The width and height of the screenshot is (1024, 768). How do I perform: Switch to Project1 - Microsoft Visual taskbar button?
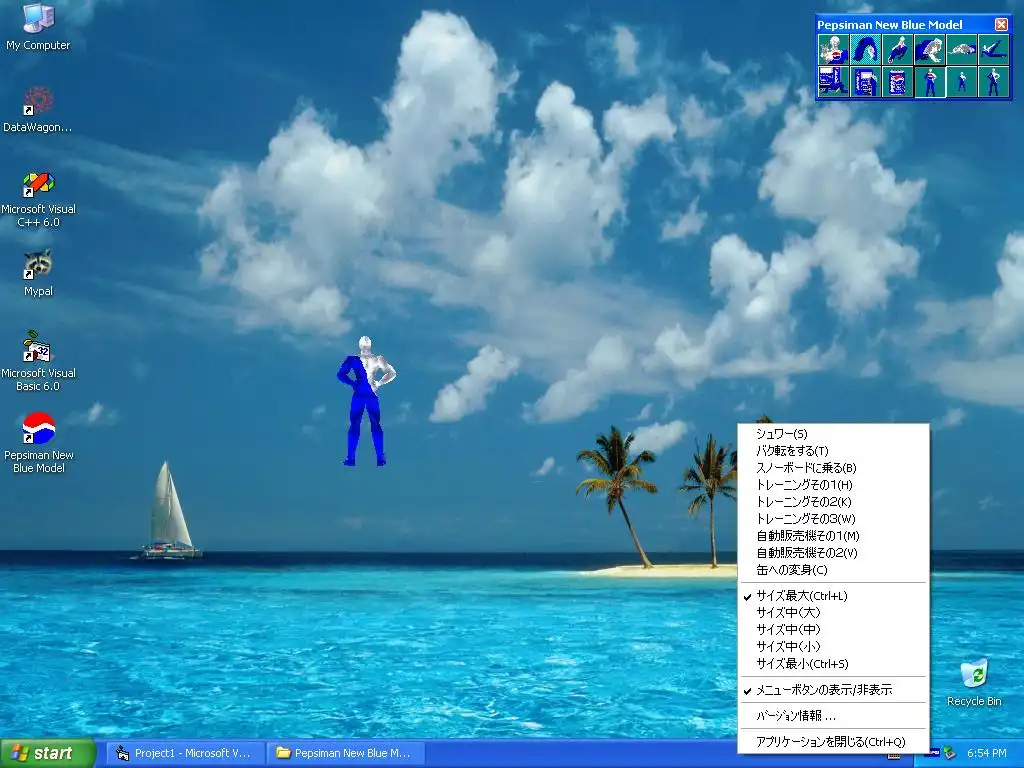(185, 753)
